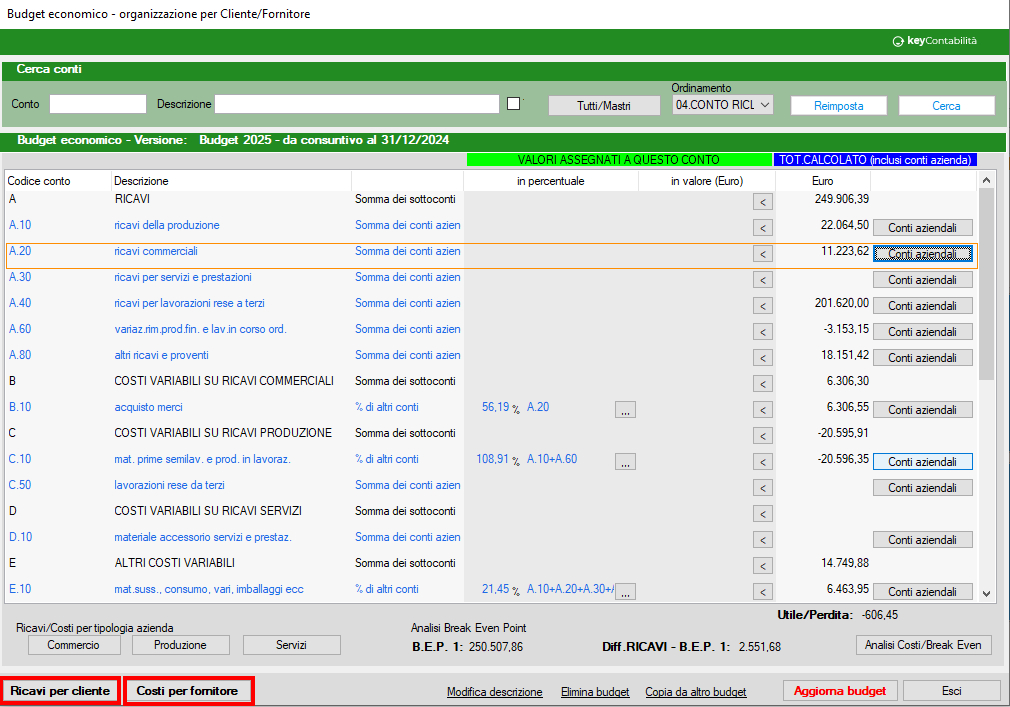This screenshot has width=1010, height=707.
Task: Click the Cerca button
Action: pyautogui.click(x=946, y=106)
